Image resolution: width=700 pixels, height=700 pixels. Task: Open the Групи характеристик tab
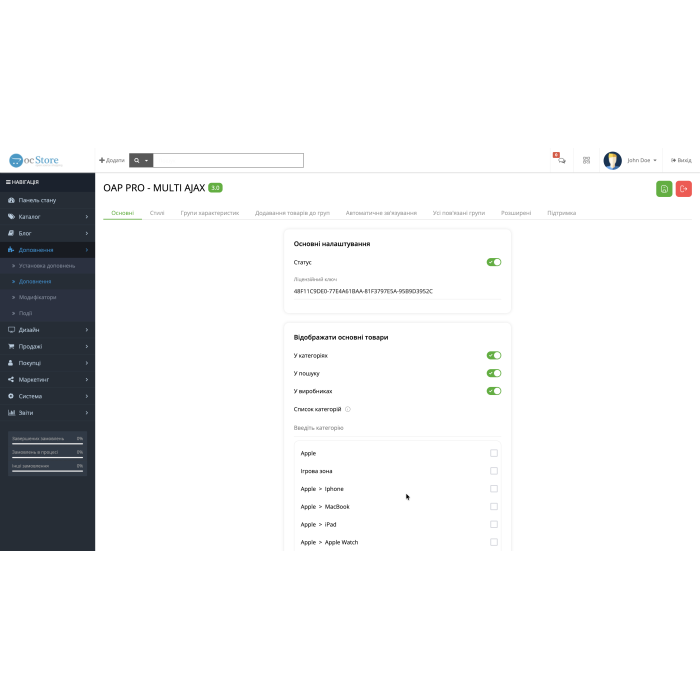210,213
